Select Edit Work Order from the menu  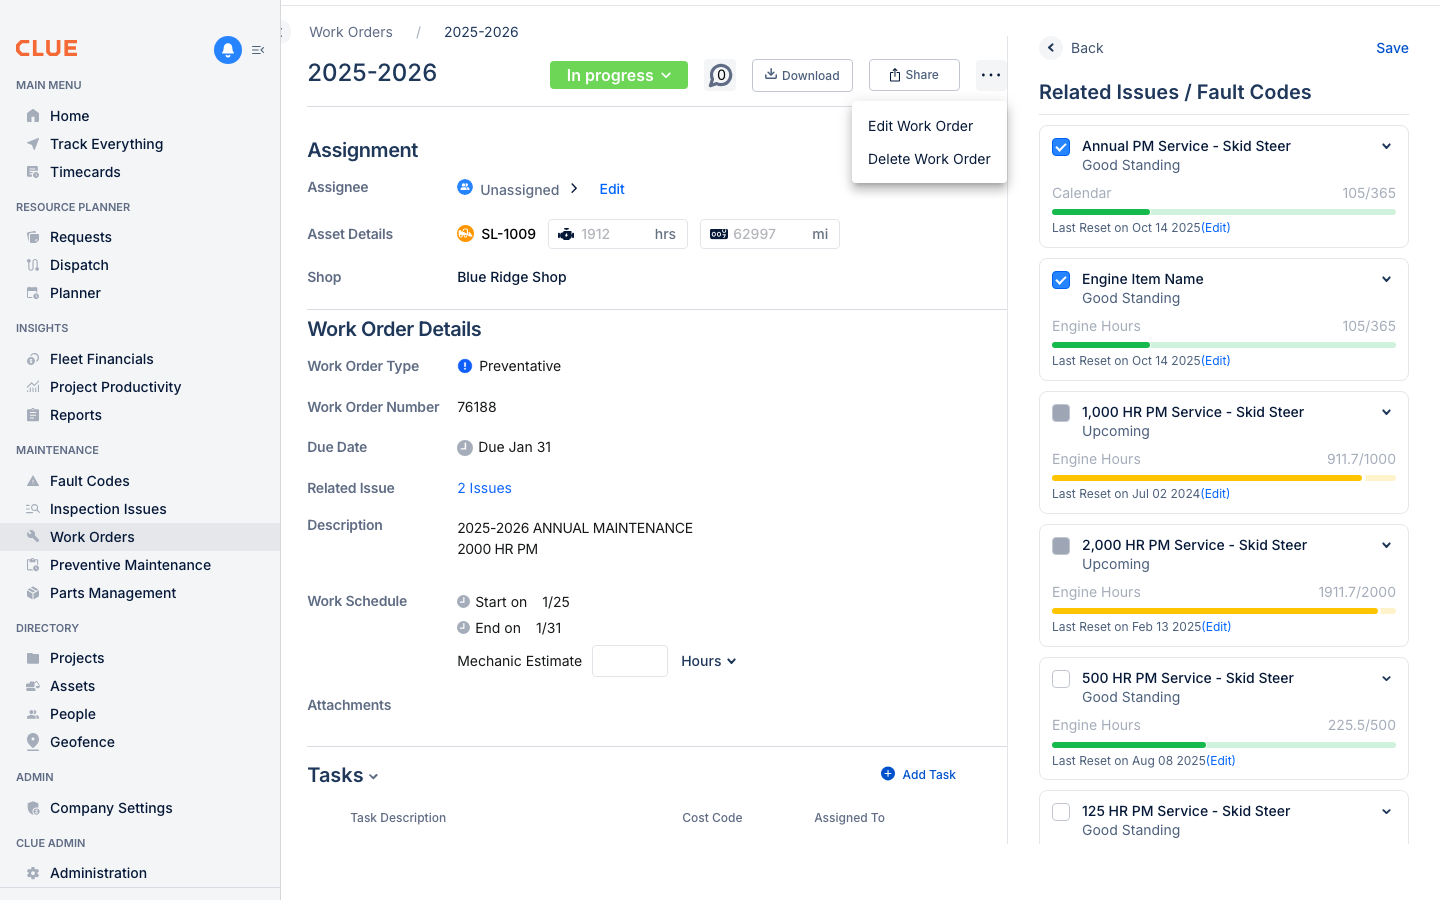click(x=920, y=126)
